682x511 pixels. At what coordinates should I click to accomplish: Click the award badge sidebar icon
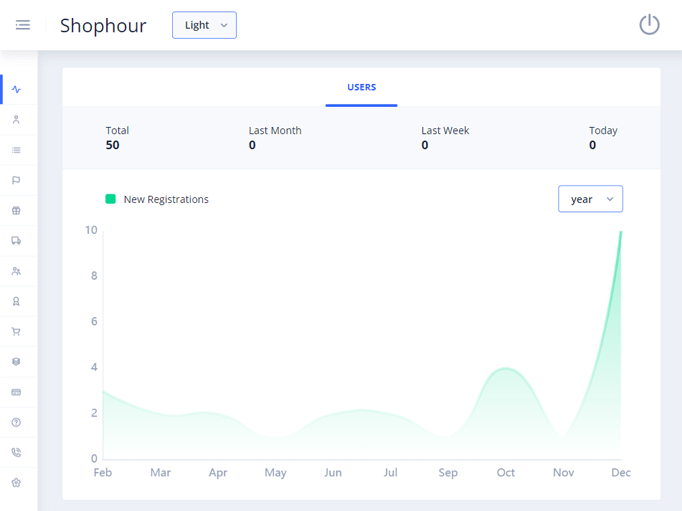pyautogui.click(x=16, y=302)
